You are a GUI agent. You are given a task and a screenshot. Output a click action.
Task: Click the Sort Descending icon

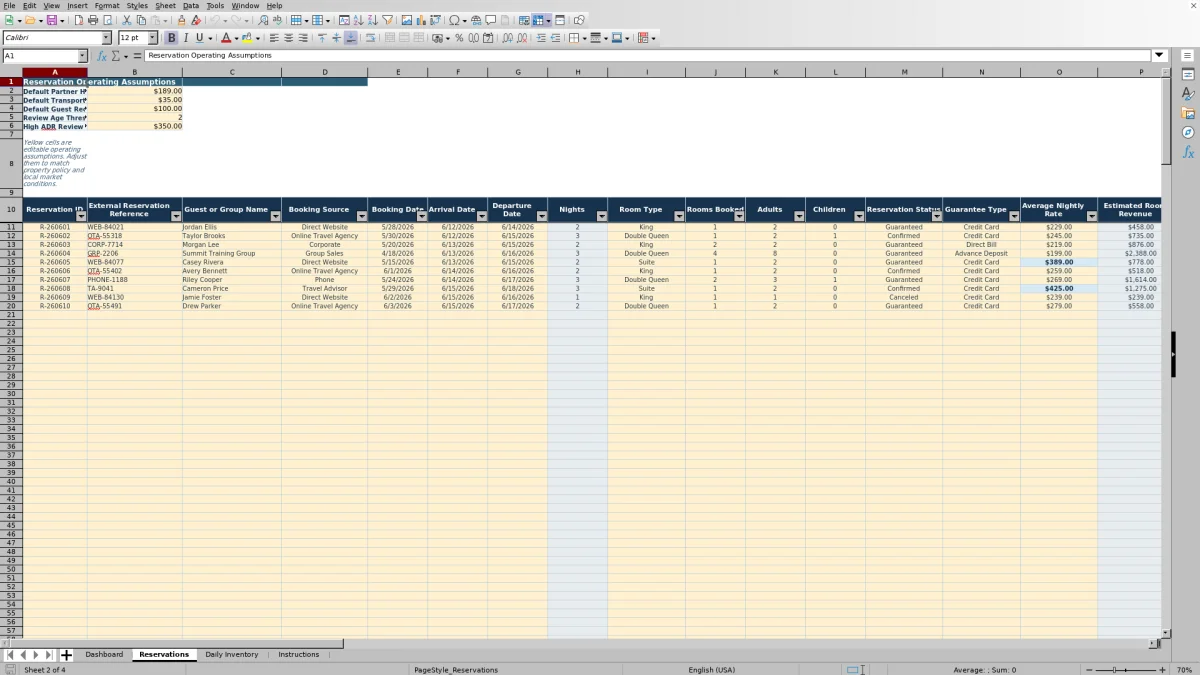tap(372, 20)
